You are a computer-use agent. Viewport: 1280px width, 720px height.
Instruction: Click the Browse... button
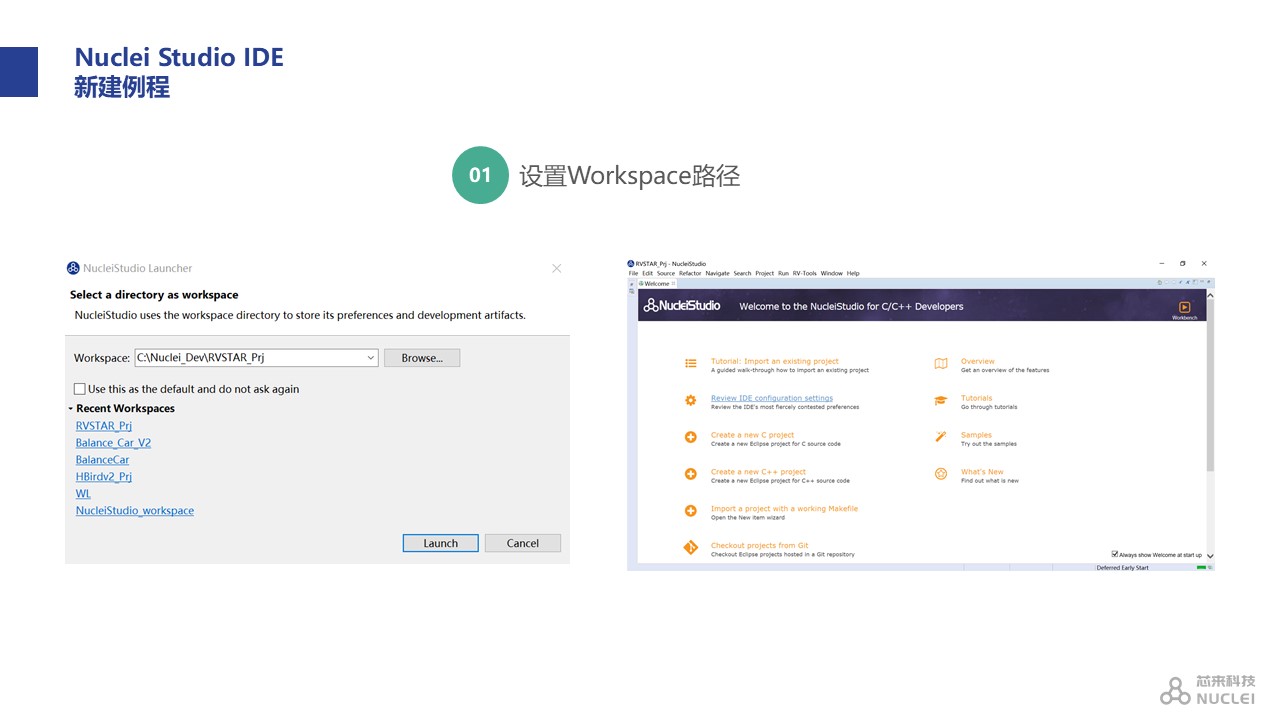click(x=421, y=358)
